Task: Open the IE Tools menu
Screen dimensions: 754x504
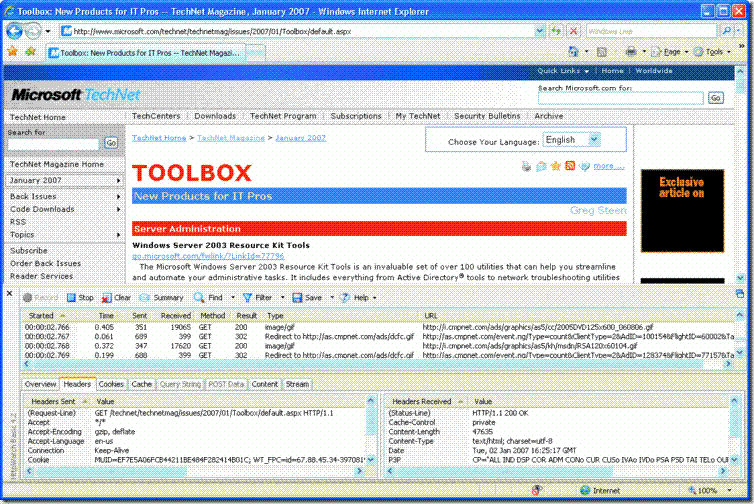Action: point(712,52)
